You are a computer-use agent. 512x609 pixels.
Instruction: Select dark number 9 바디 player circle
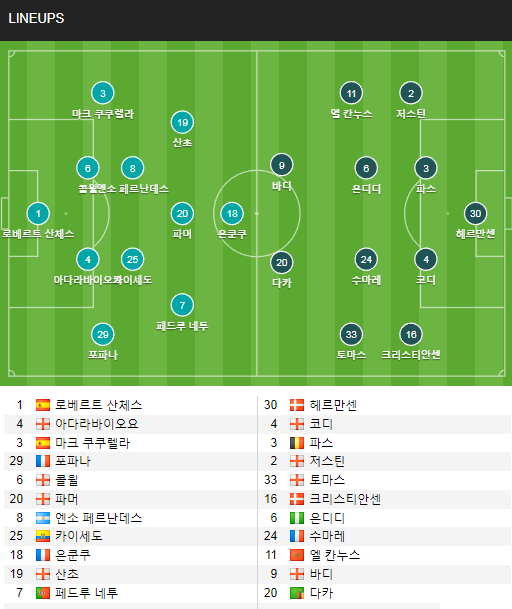282,165
